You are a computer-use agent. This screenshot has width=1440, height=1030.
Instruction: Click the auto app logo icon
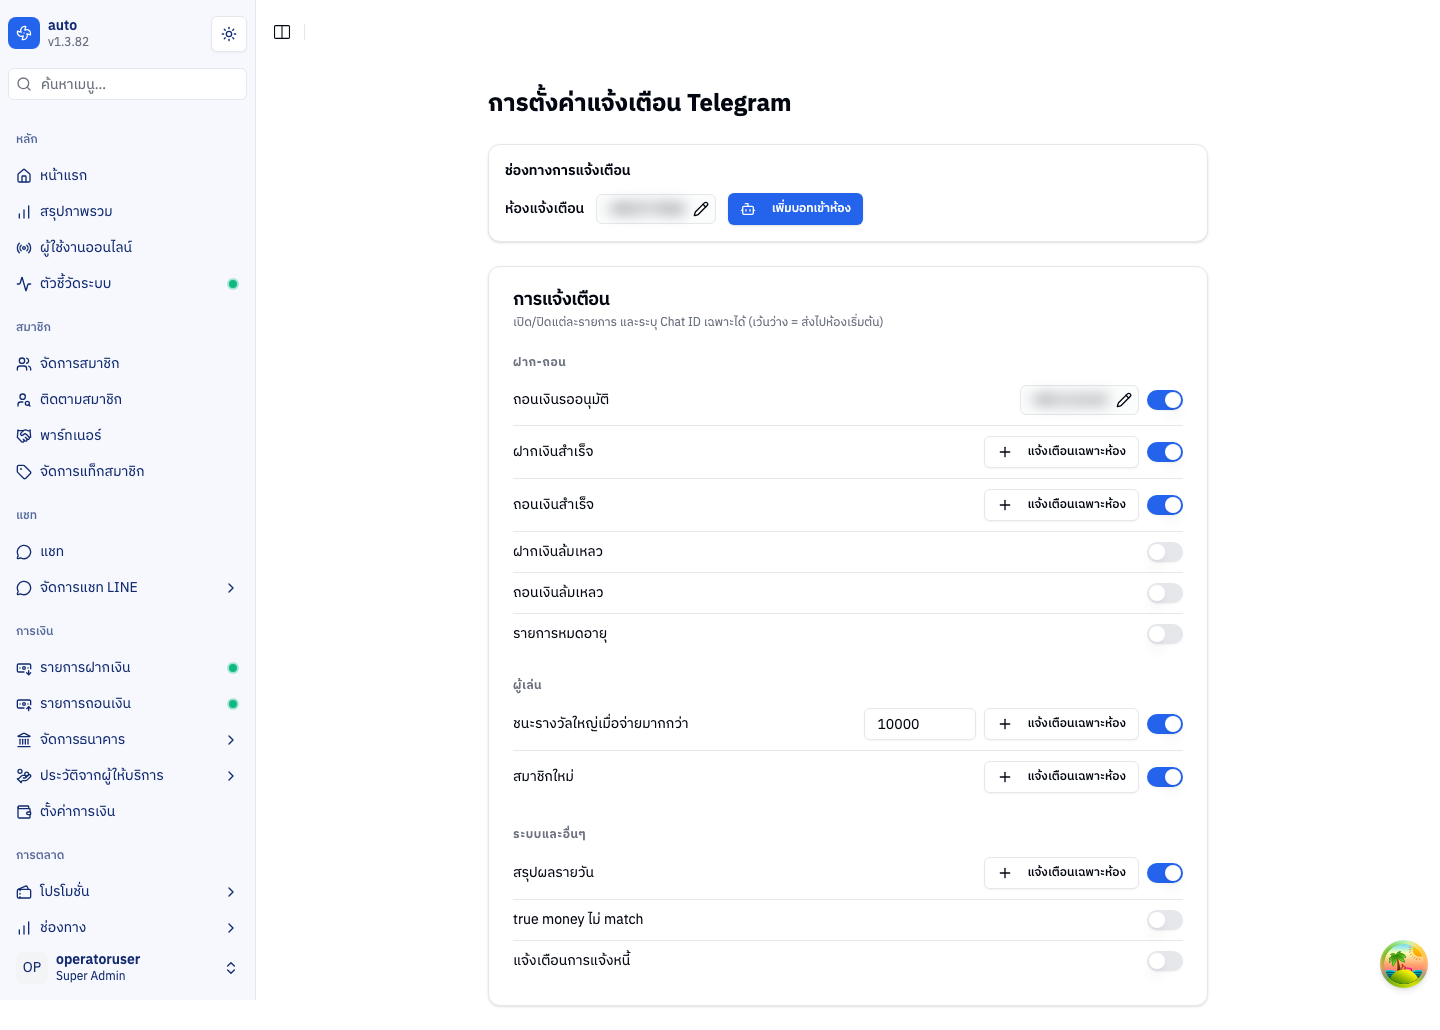[24, 33]
